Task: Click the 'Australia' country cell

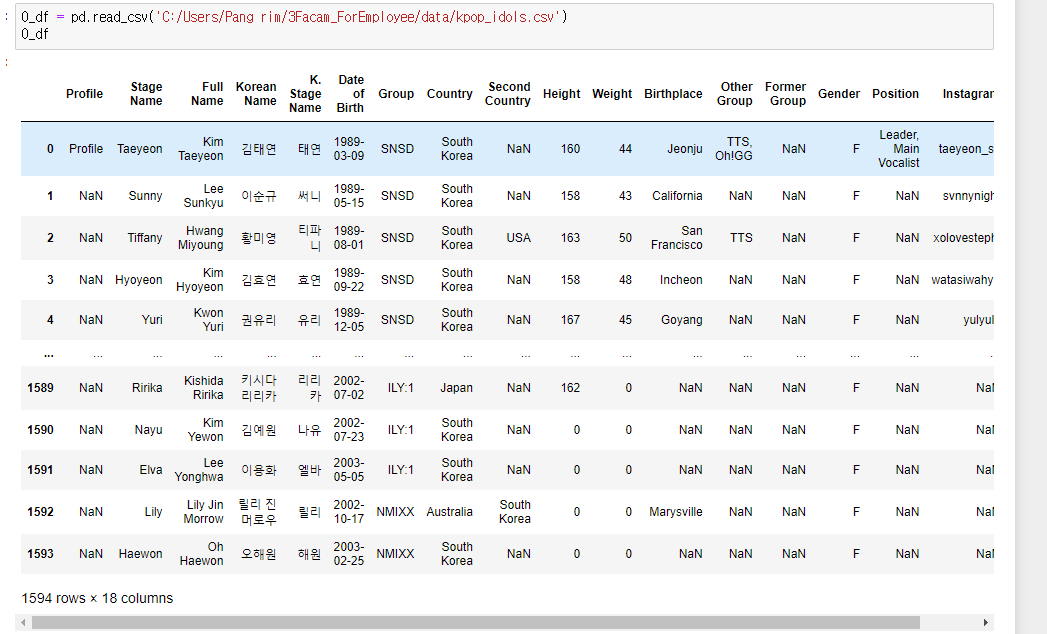Action: pyautogui.click(x=449, y=512)
